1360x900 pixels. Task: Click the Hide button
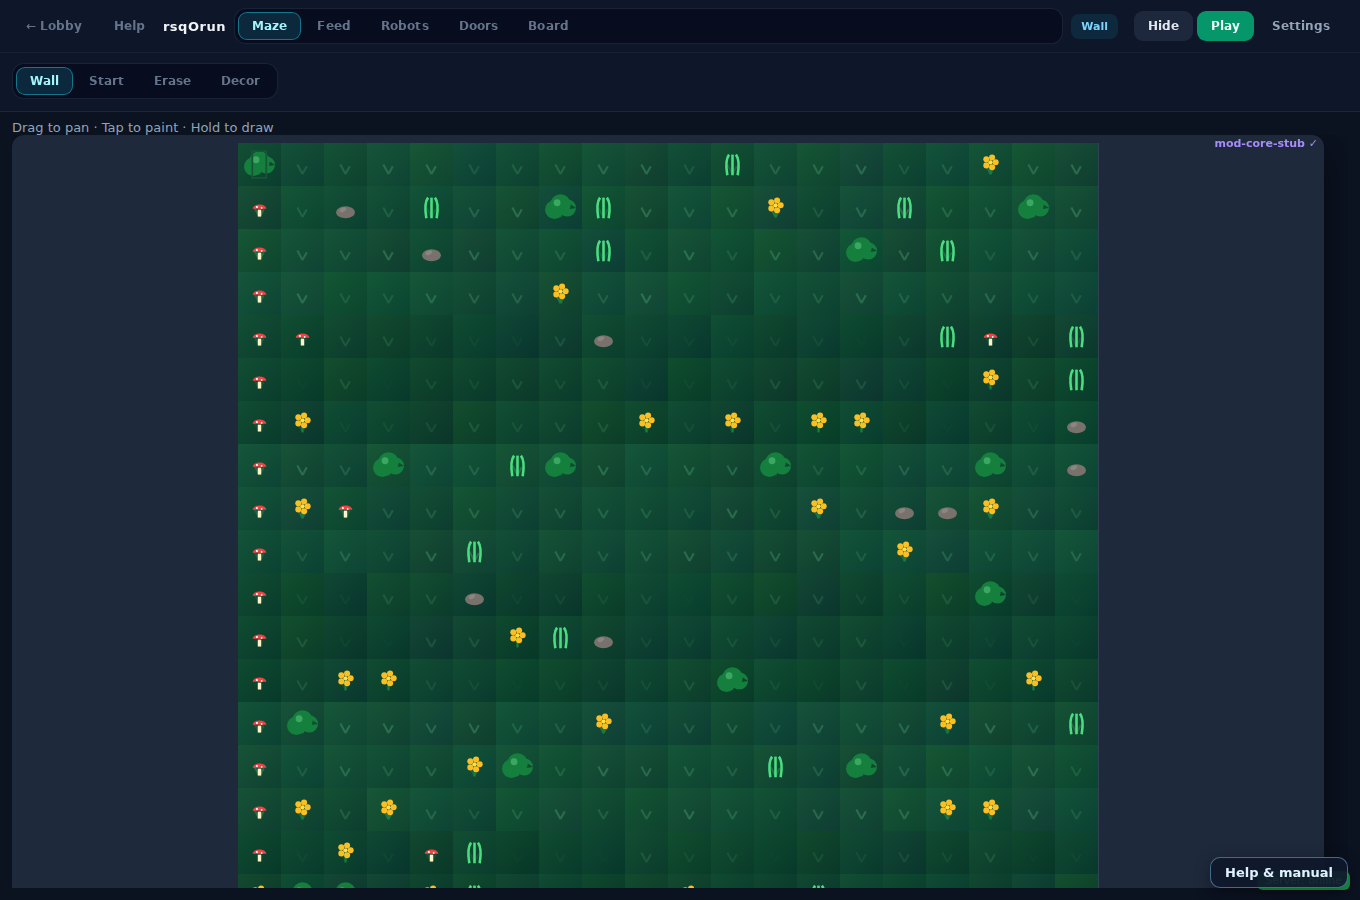pyautogui.click(x=1163, y=26)
